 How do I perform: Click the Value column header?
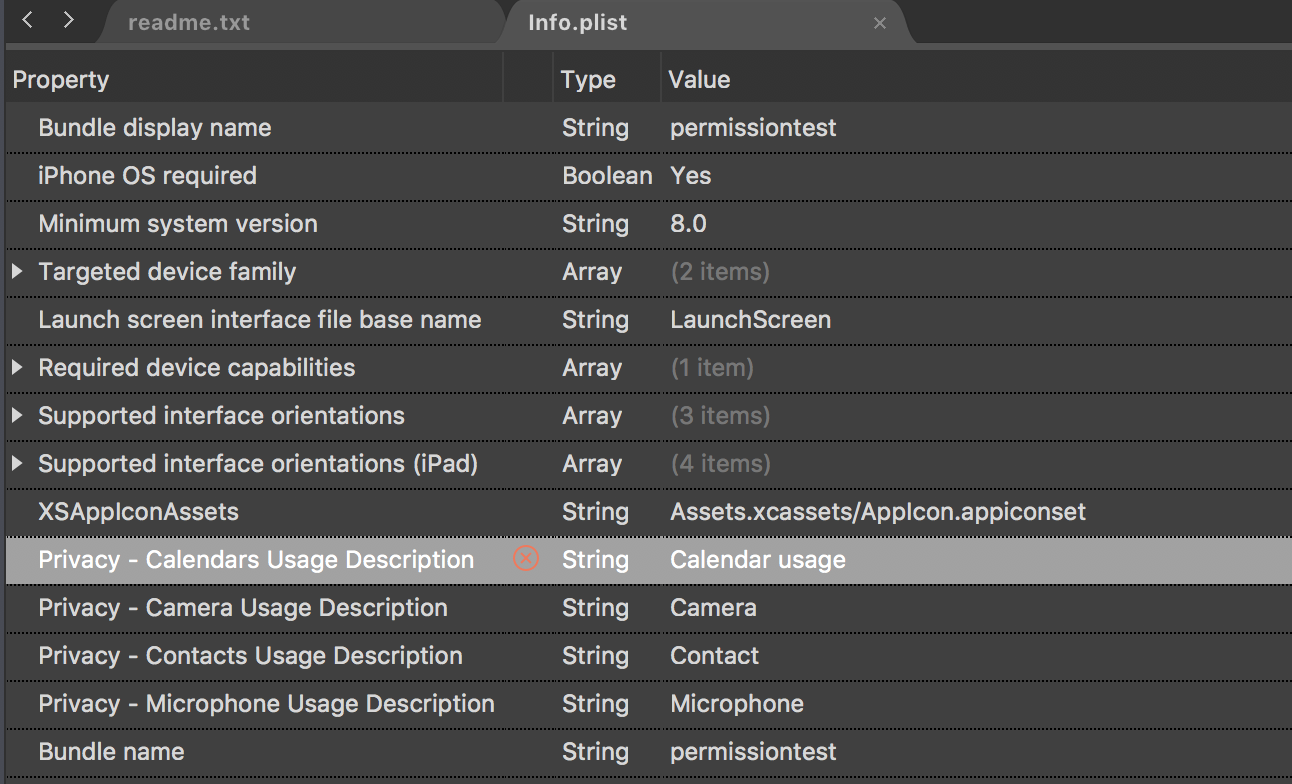coord(699,80)
